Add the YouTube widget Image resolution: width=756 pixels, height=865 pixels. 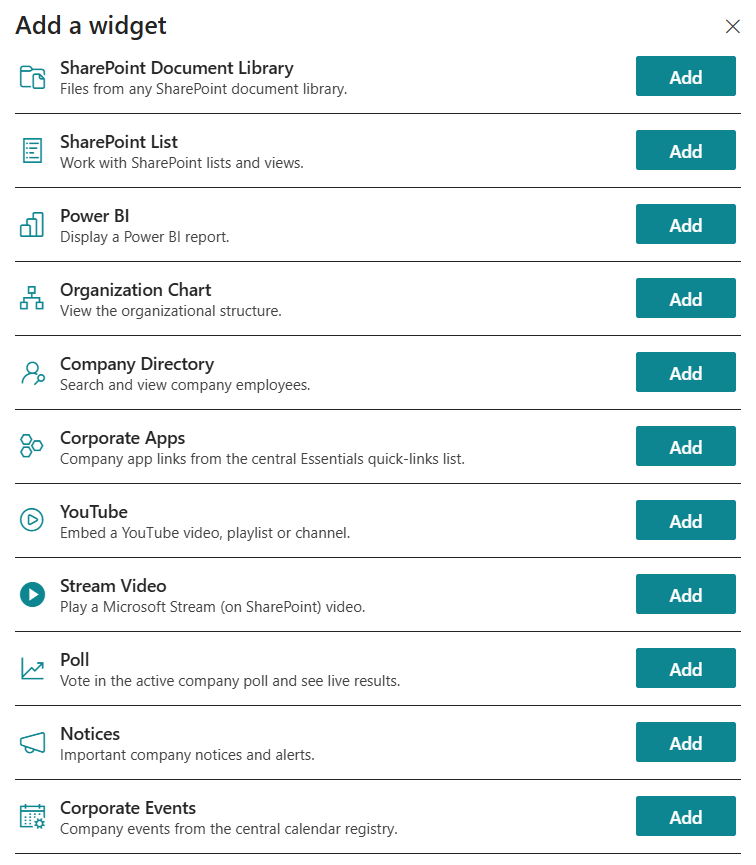685,520
